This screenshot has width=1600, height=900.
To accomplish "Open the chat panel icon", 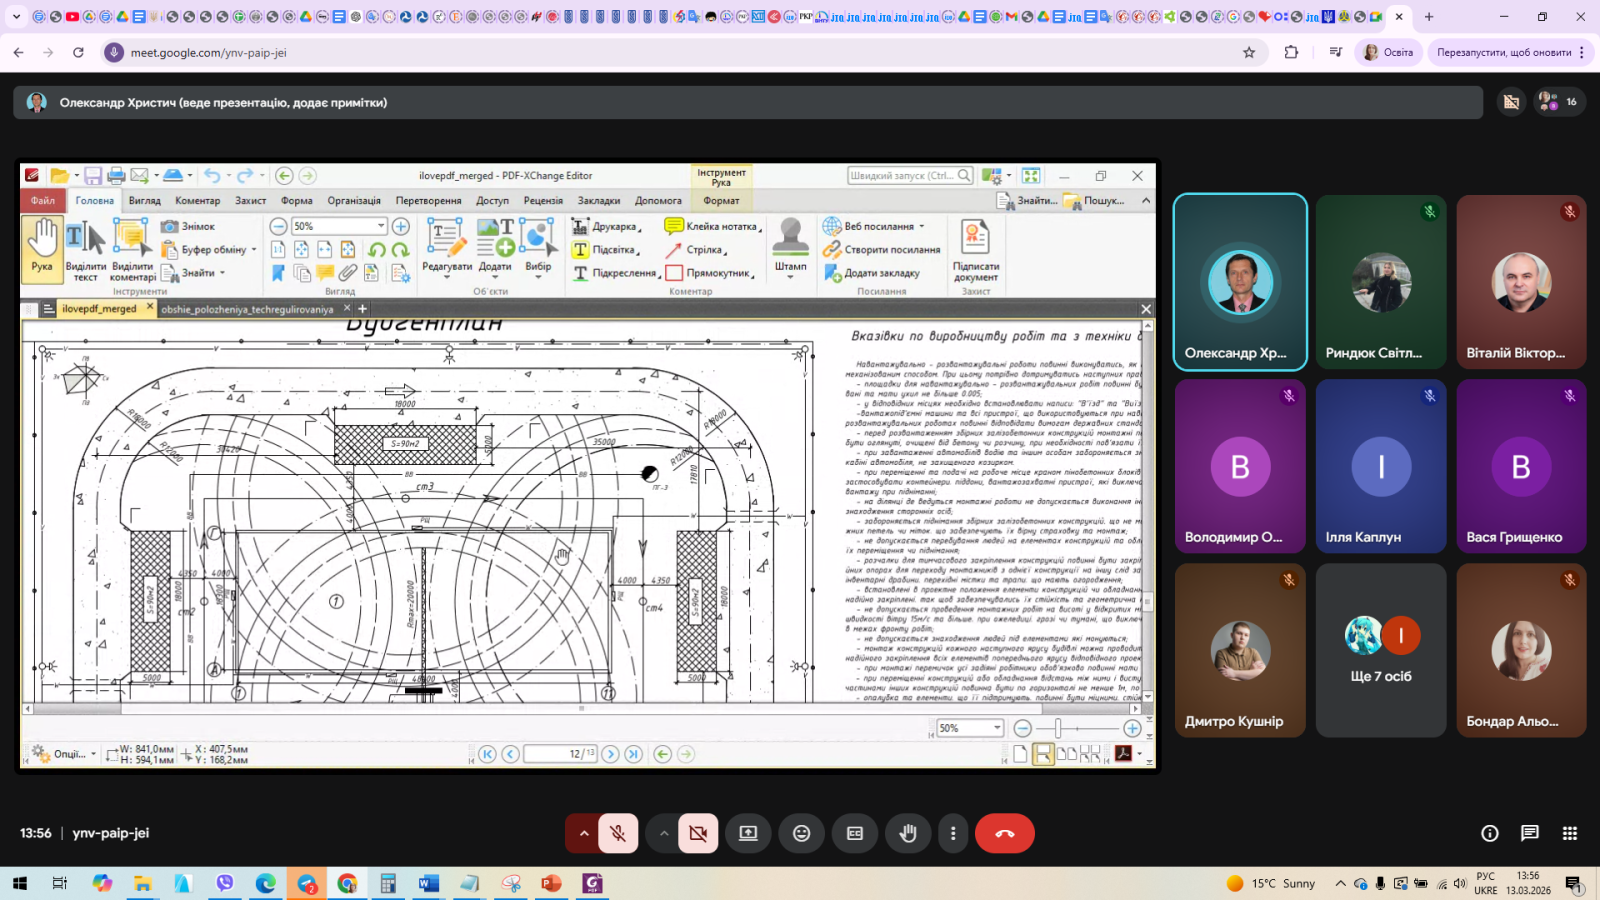I will tap(1529, 833).
